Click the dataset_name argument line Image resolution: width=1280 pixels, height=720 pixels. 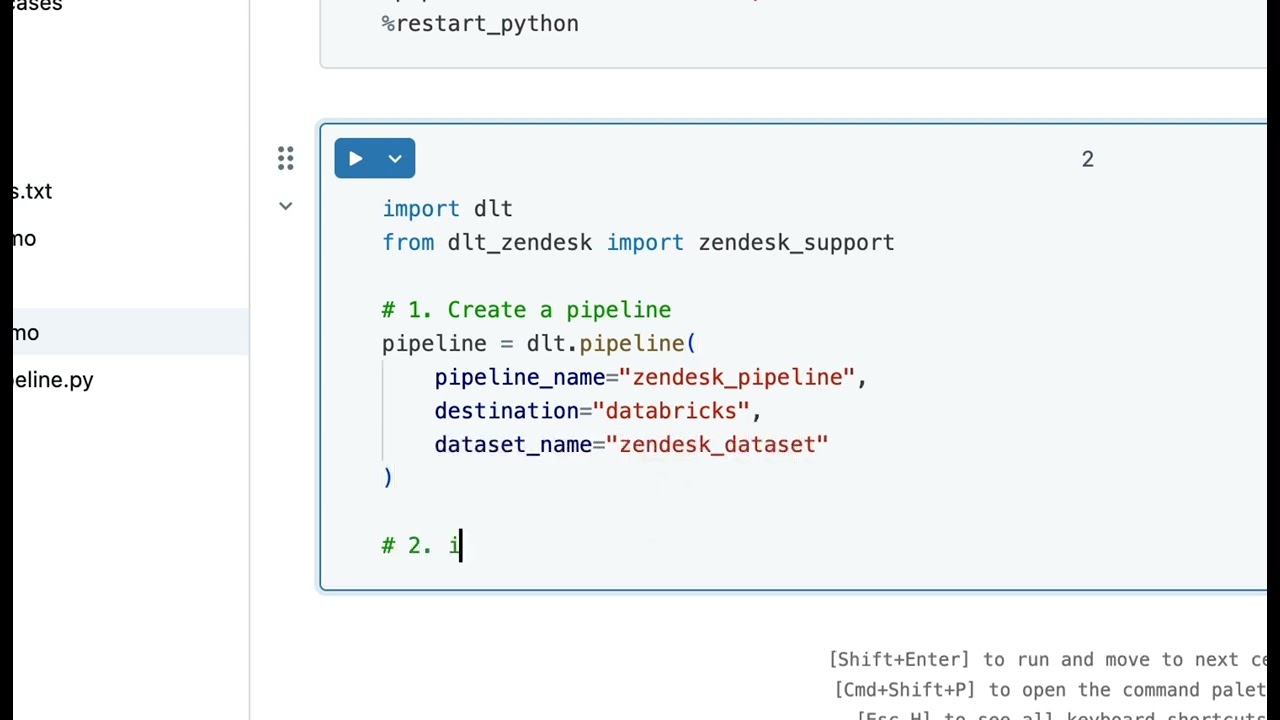coord(631,445)
